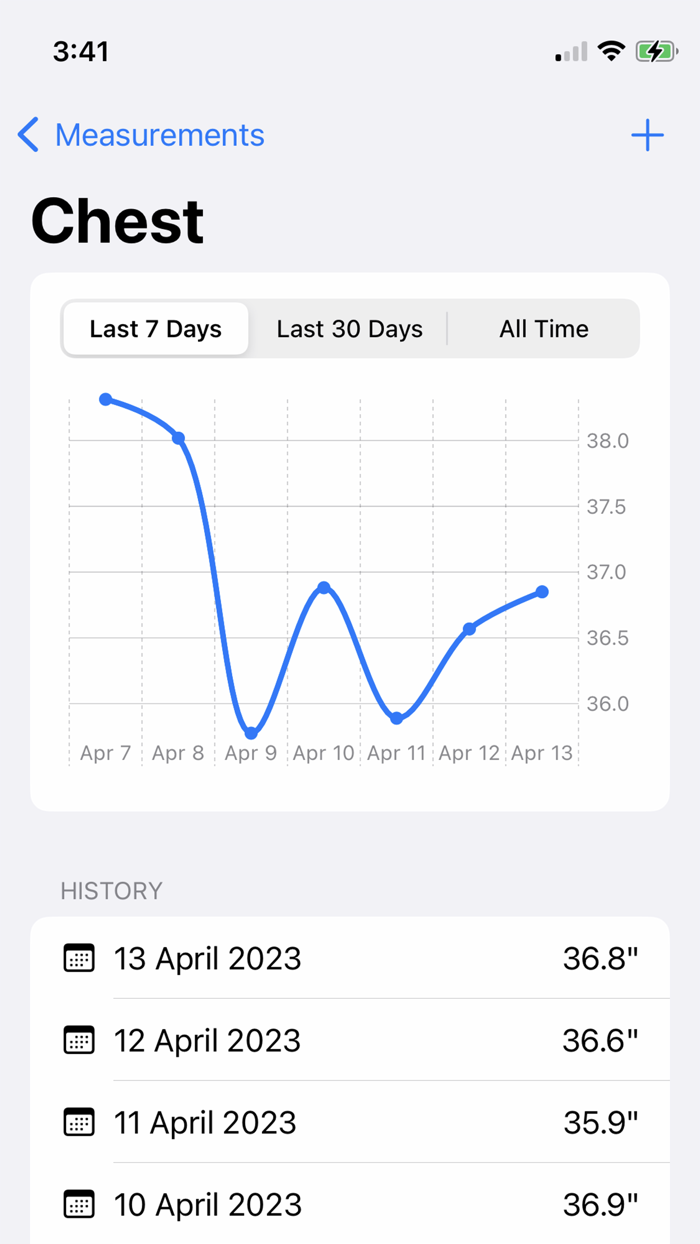
Task: Select the Apr 9 data point on the chart
Action: coord(251,731)
